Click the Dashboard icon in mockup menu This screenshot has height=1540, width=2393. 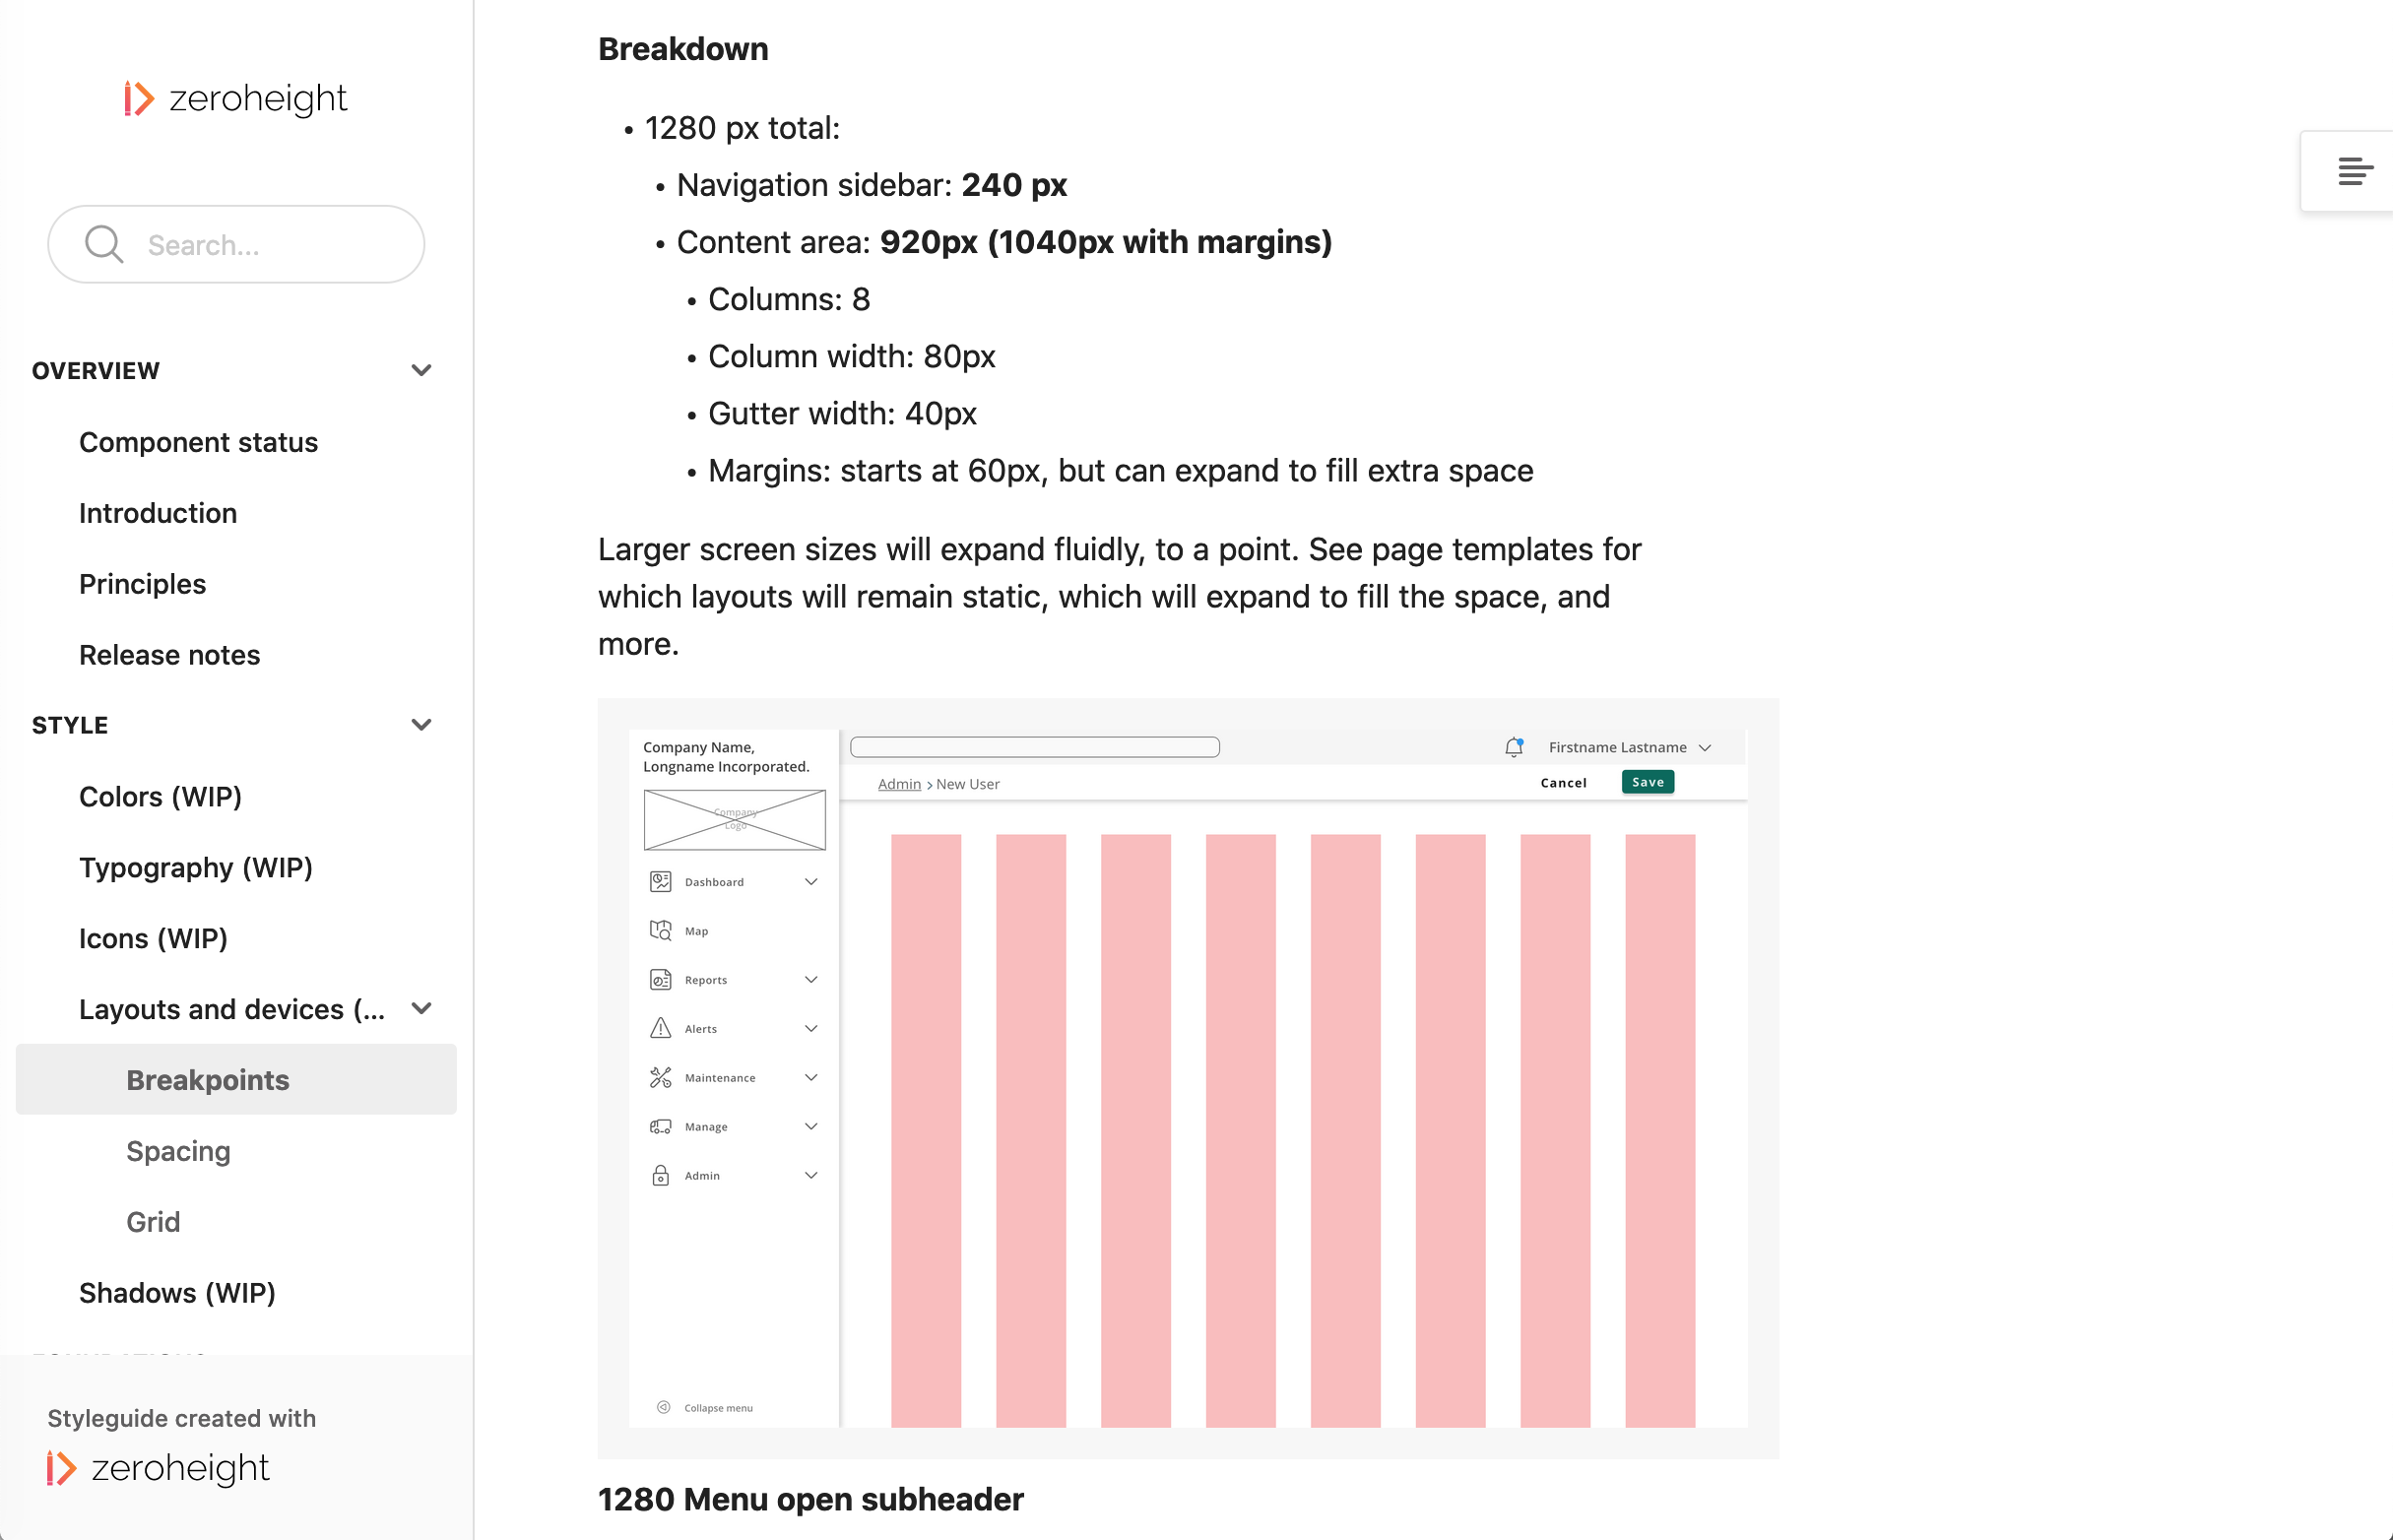[x=660, y=881]
